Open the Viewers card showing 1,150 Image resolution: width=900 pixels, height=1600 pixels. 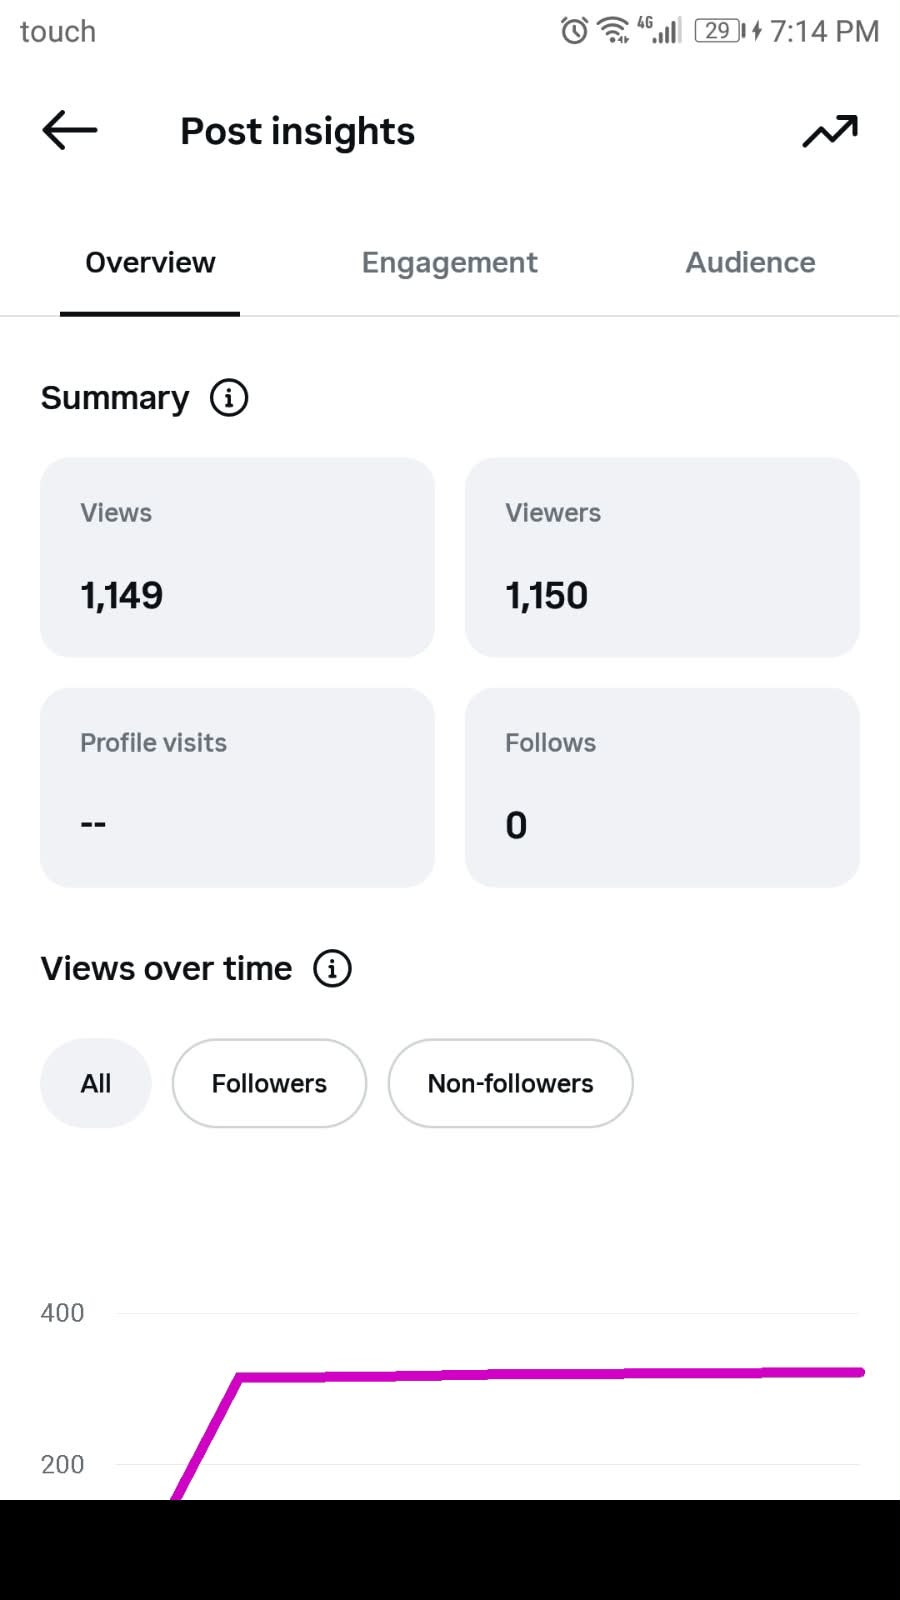pos(662,557)
